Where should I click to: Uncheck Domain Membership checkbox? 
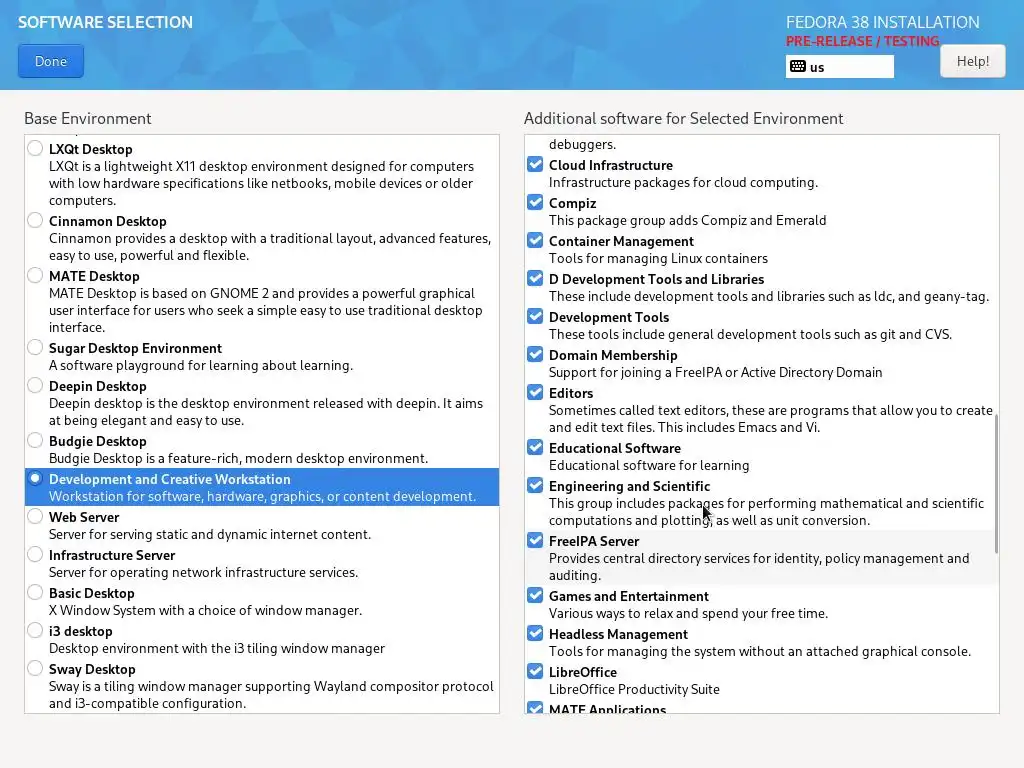535,355
